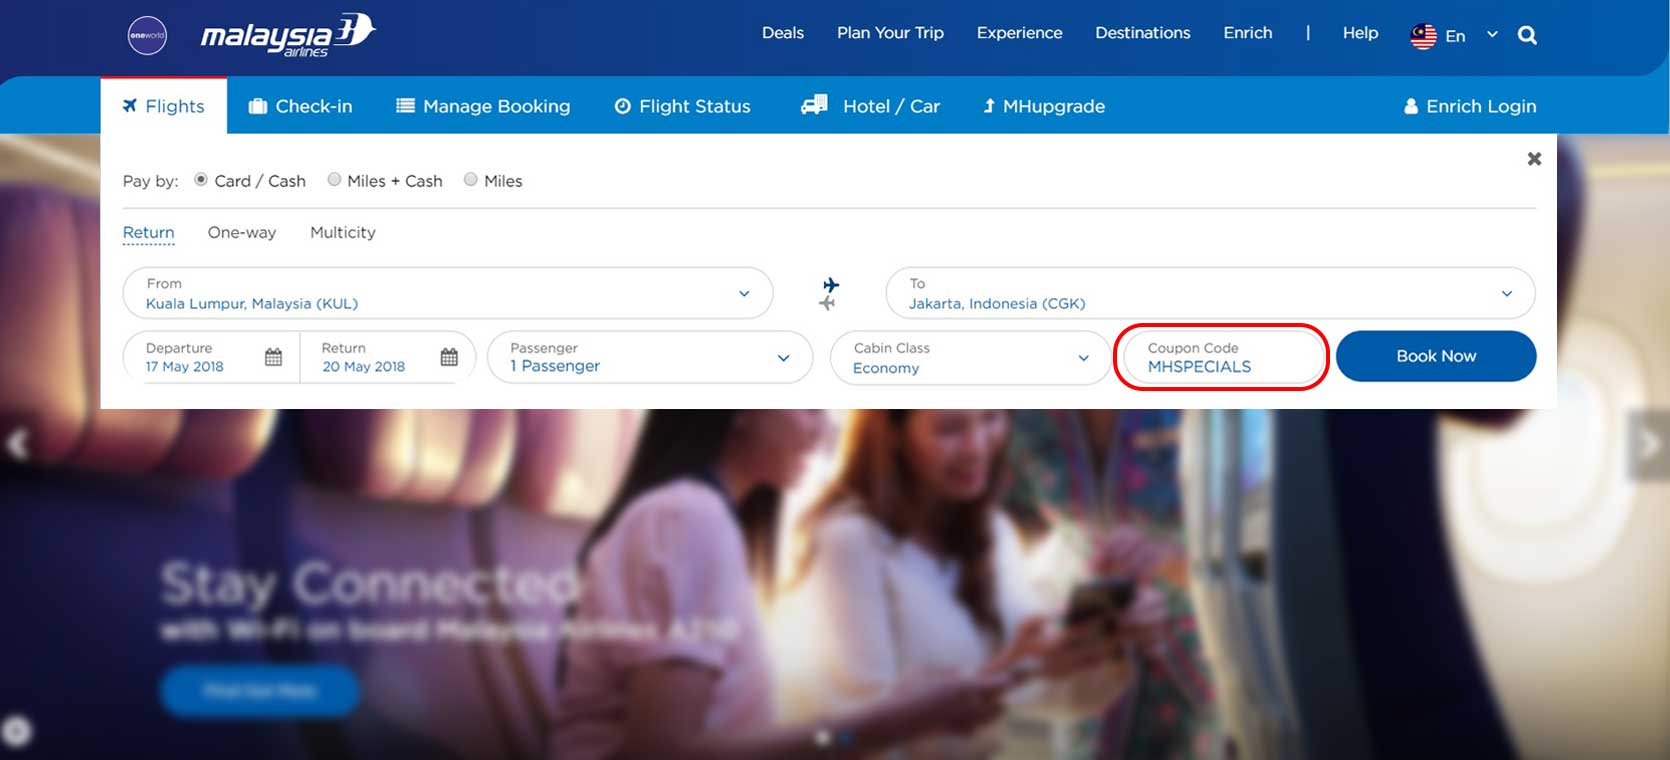Switch to the MHupgrade tab
This screenshot has height=760, width=1670.
[x=1043, y=106]
